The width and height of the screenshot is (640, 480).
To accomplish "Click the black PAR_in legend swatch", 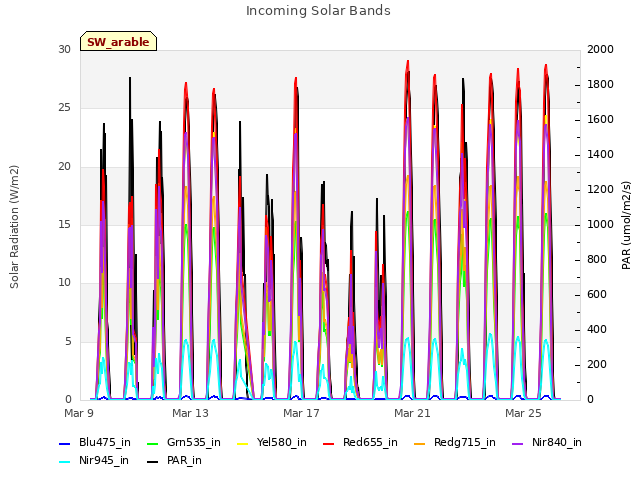I will point(152,462).
